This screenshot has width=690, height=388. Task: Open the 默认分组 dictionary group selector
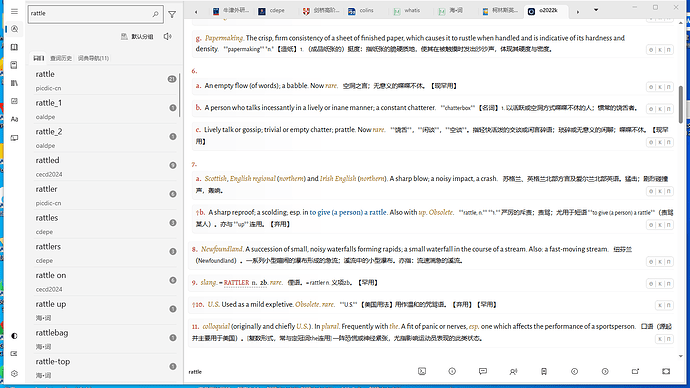pos(137,37)
